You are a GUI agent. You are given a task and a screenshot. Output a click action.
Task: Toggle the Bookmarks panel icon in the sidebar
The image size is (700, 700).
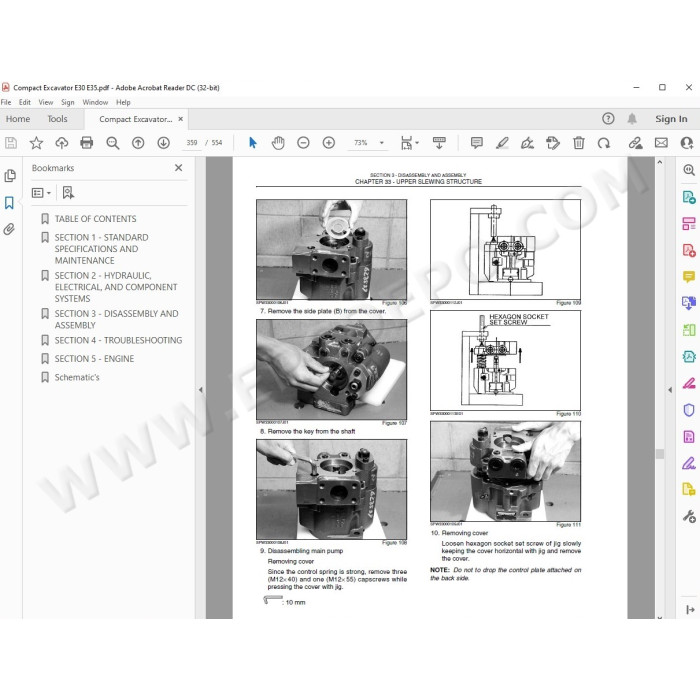pos(9,203)
